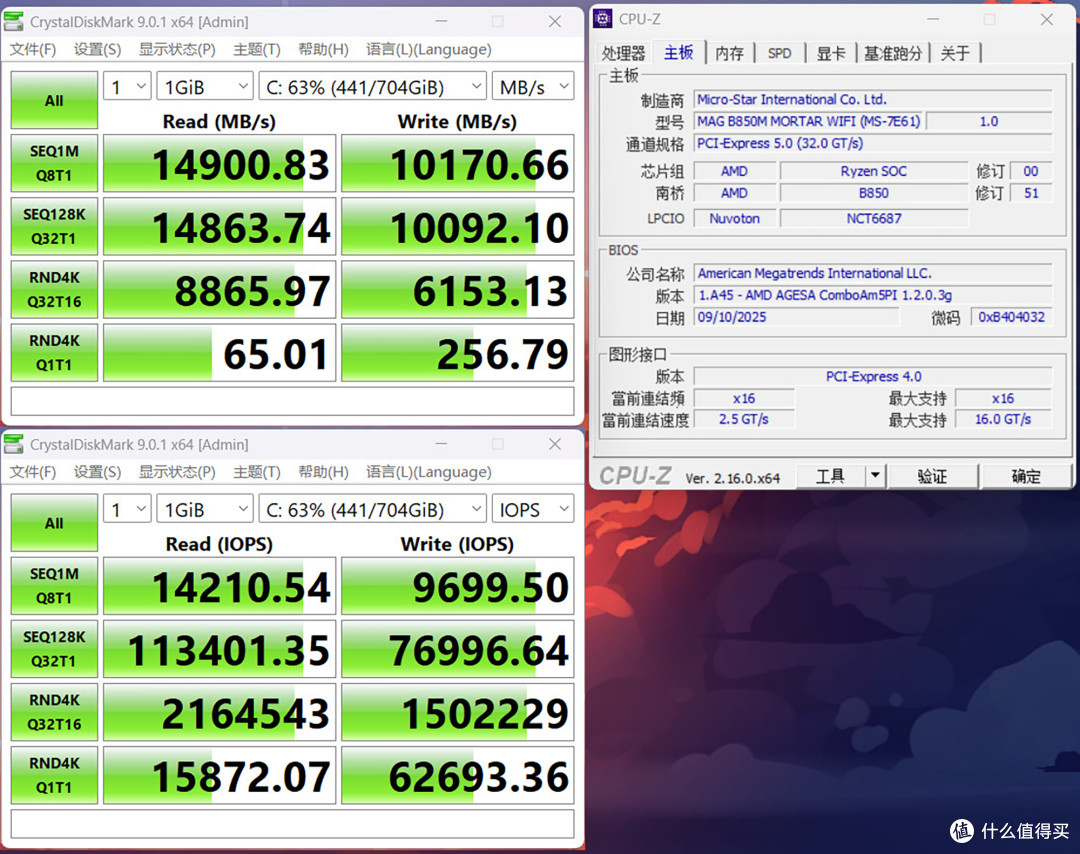Switch to 主板 tab in CPU-Z
Screen dimensions: 1080x854
click(678, 52)
